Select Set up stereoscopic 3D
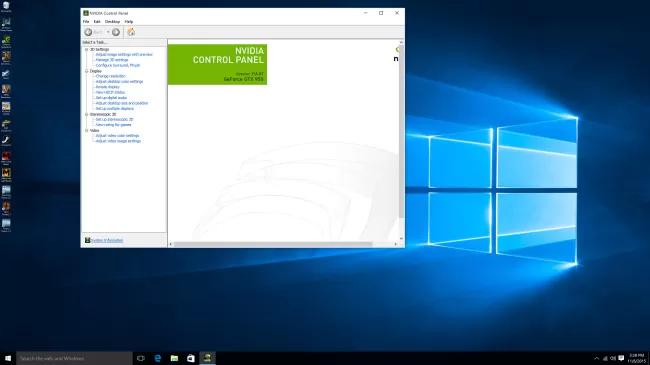The height and width of the screenshot is (365, 650). coord(114,119)
